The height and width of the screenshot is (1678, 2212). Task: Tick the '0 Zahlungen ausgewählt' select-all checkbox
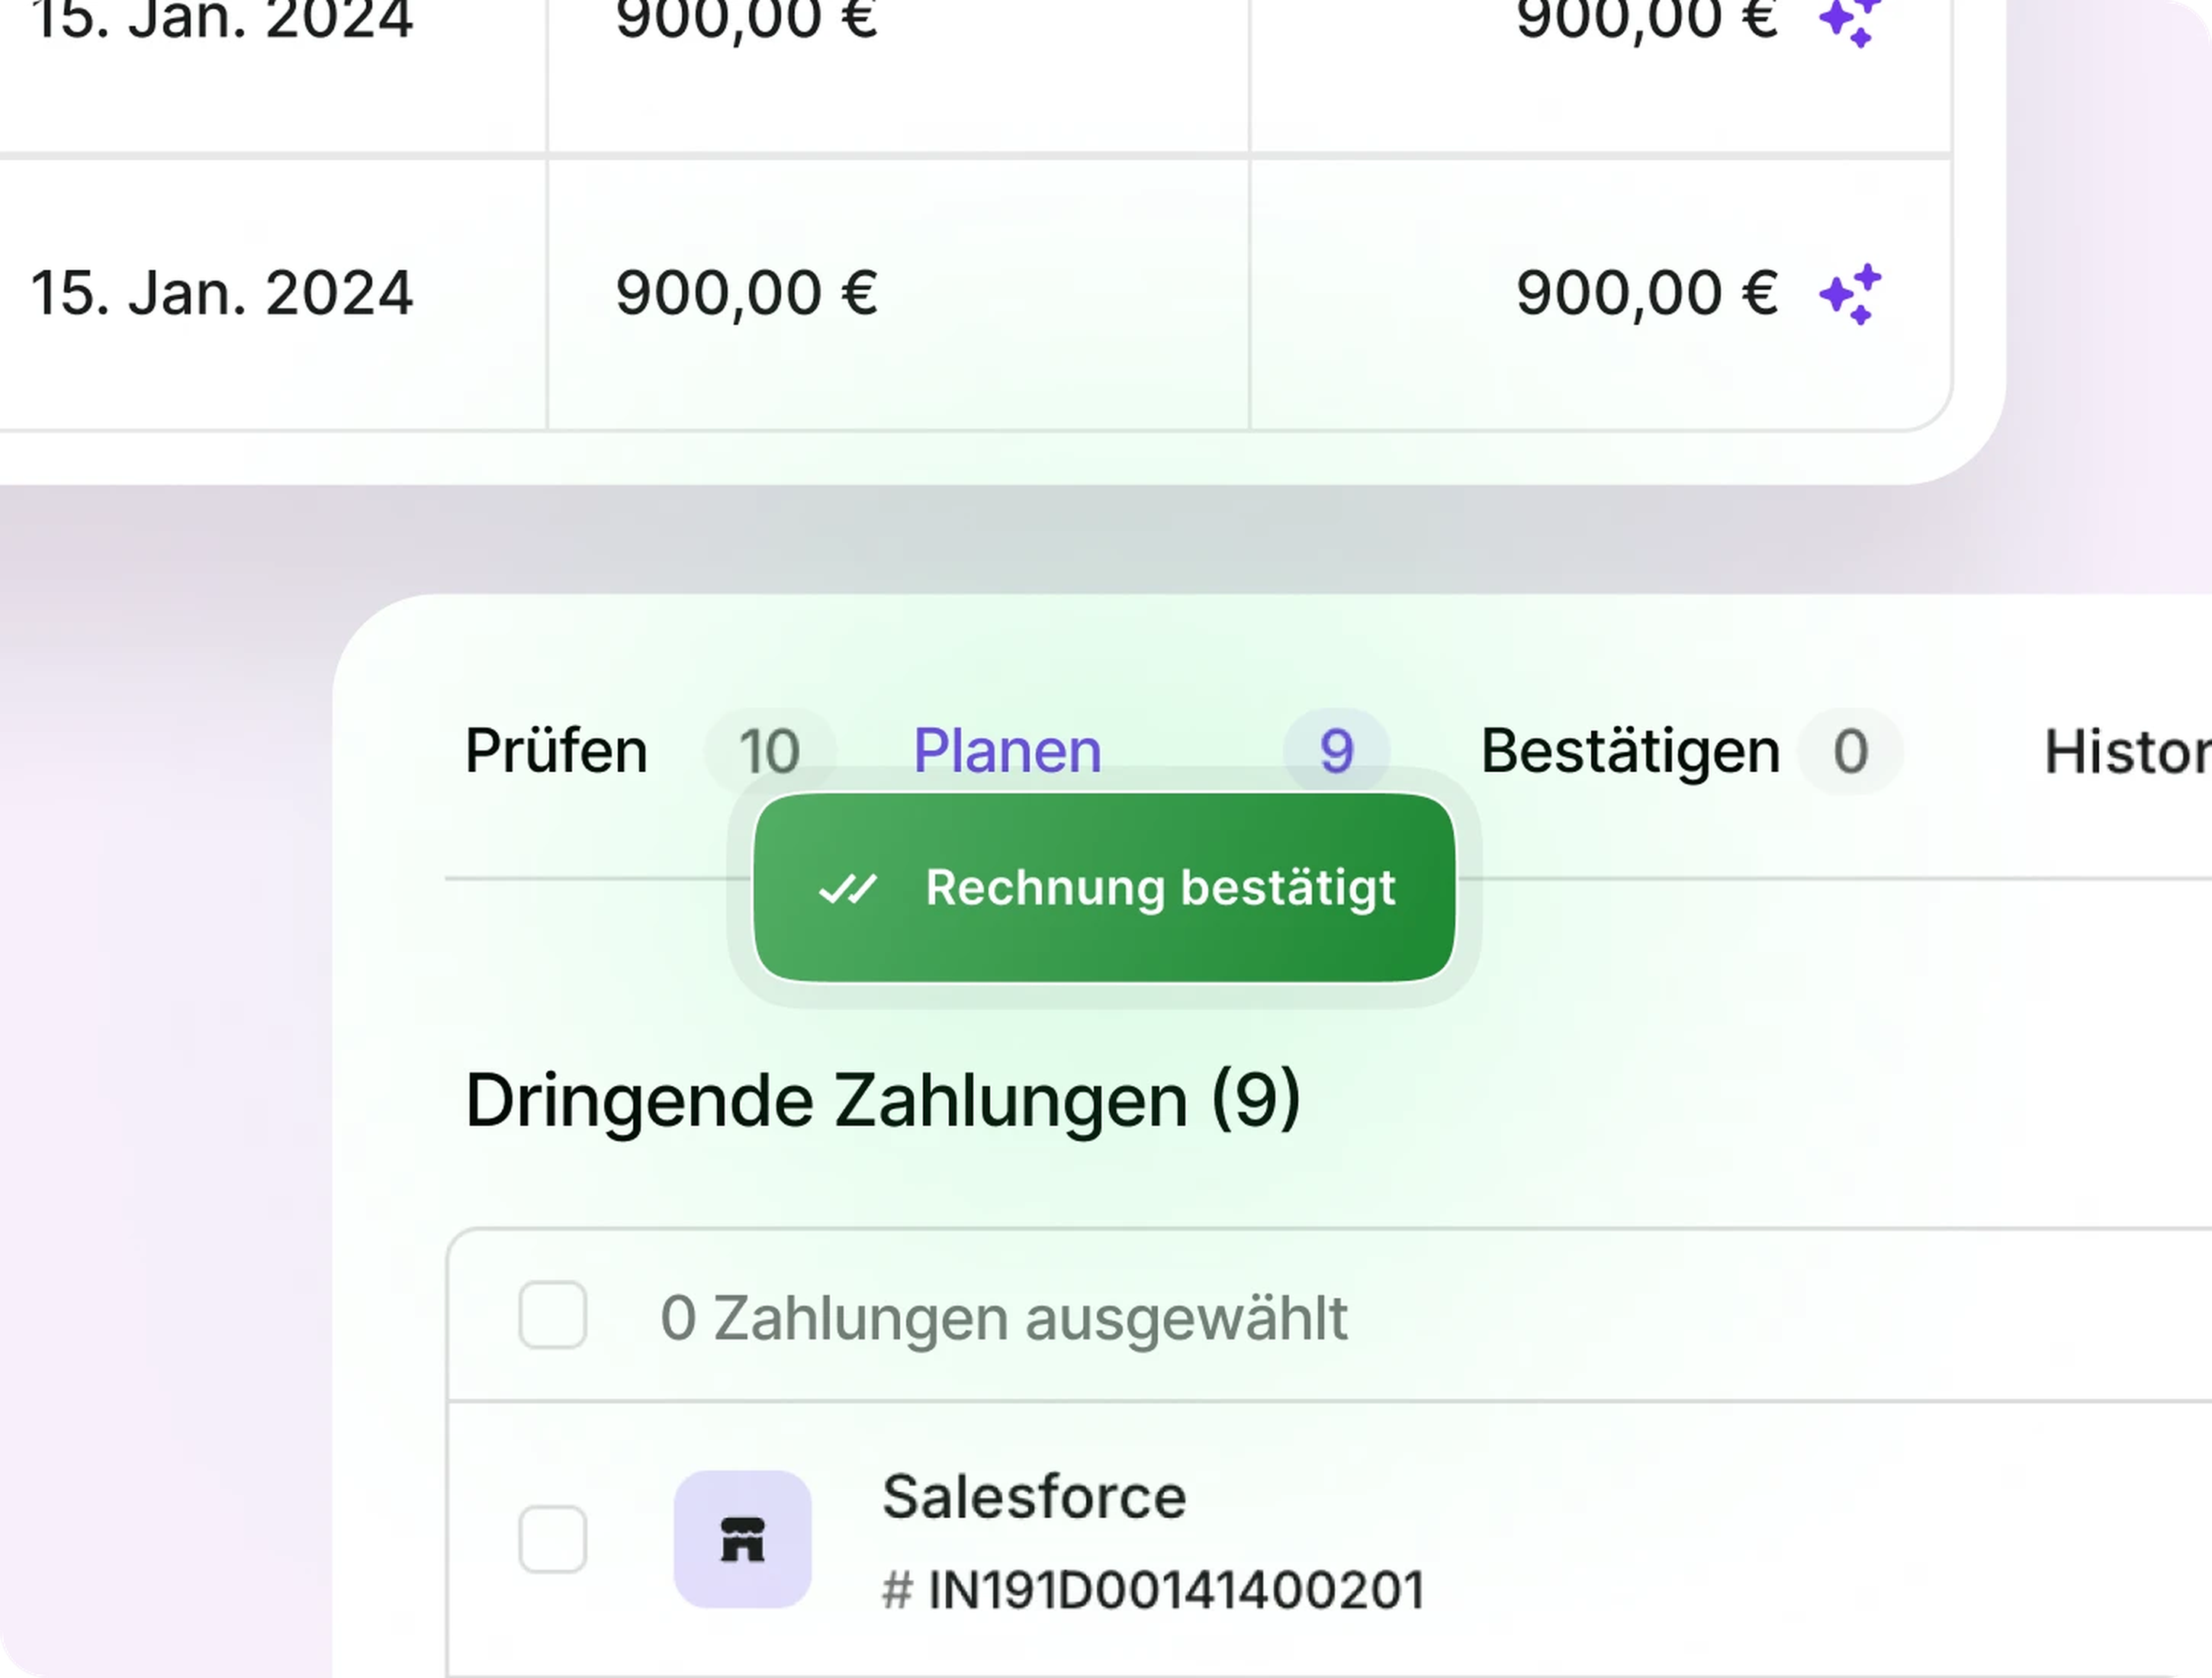pos(553,1315)
